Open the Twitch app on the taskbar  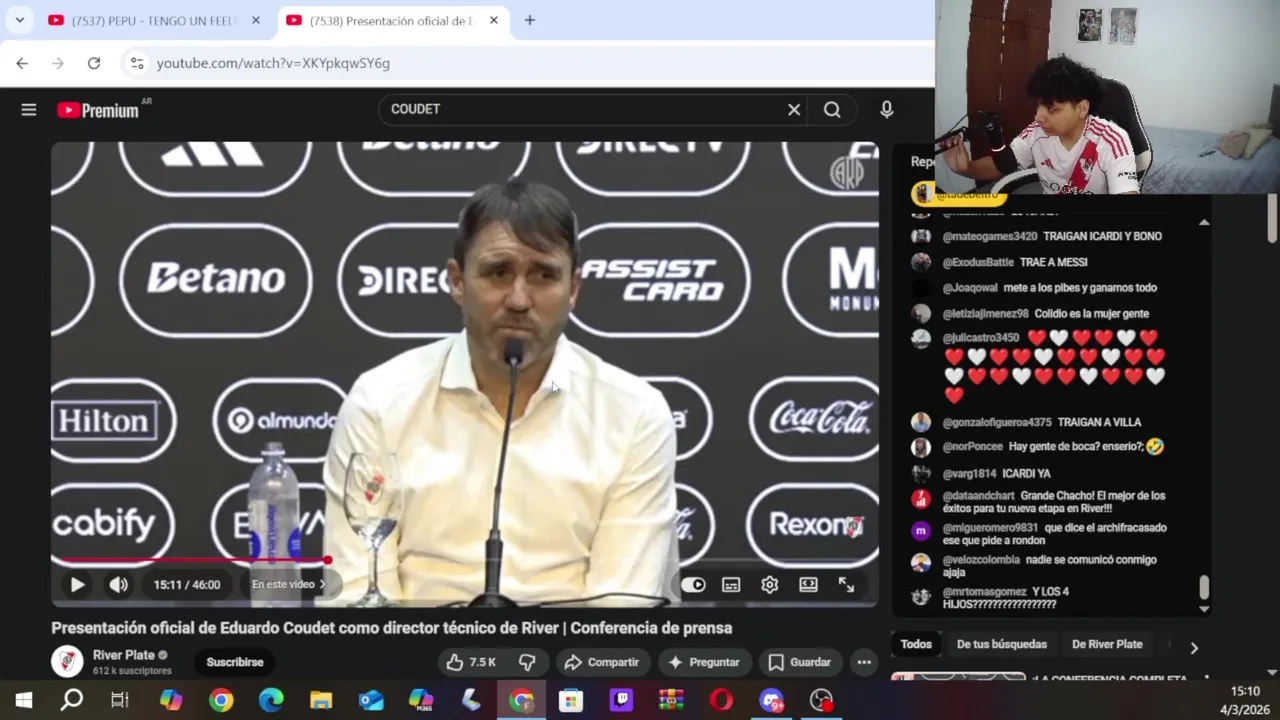click(621, 700)
